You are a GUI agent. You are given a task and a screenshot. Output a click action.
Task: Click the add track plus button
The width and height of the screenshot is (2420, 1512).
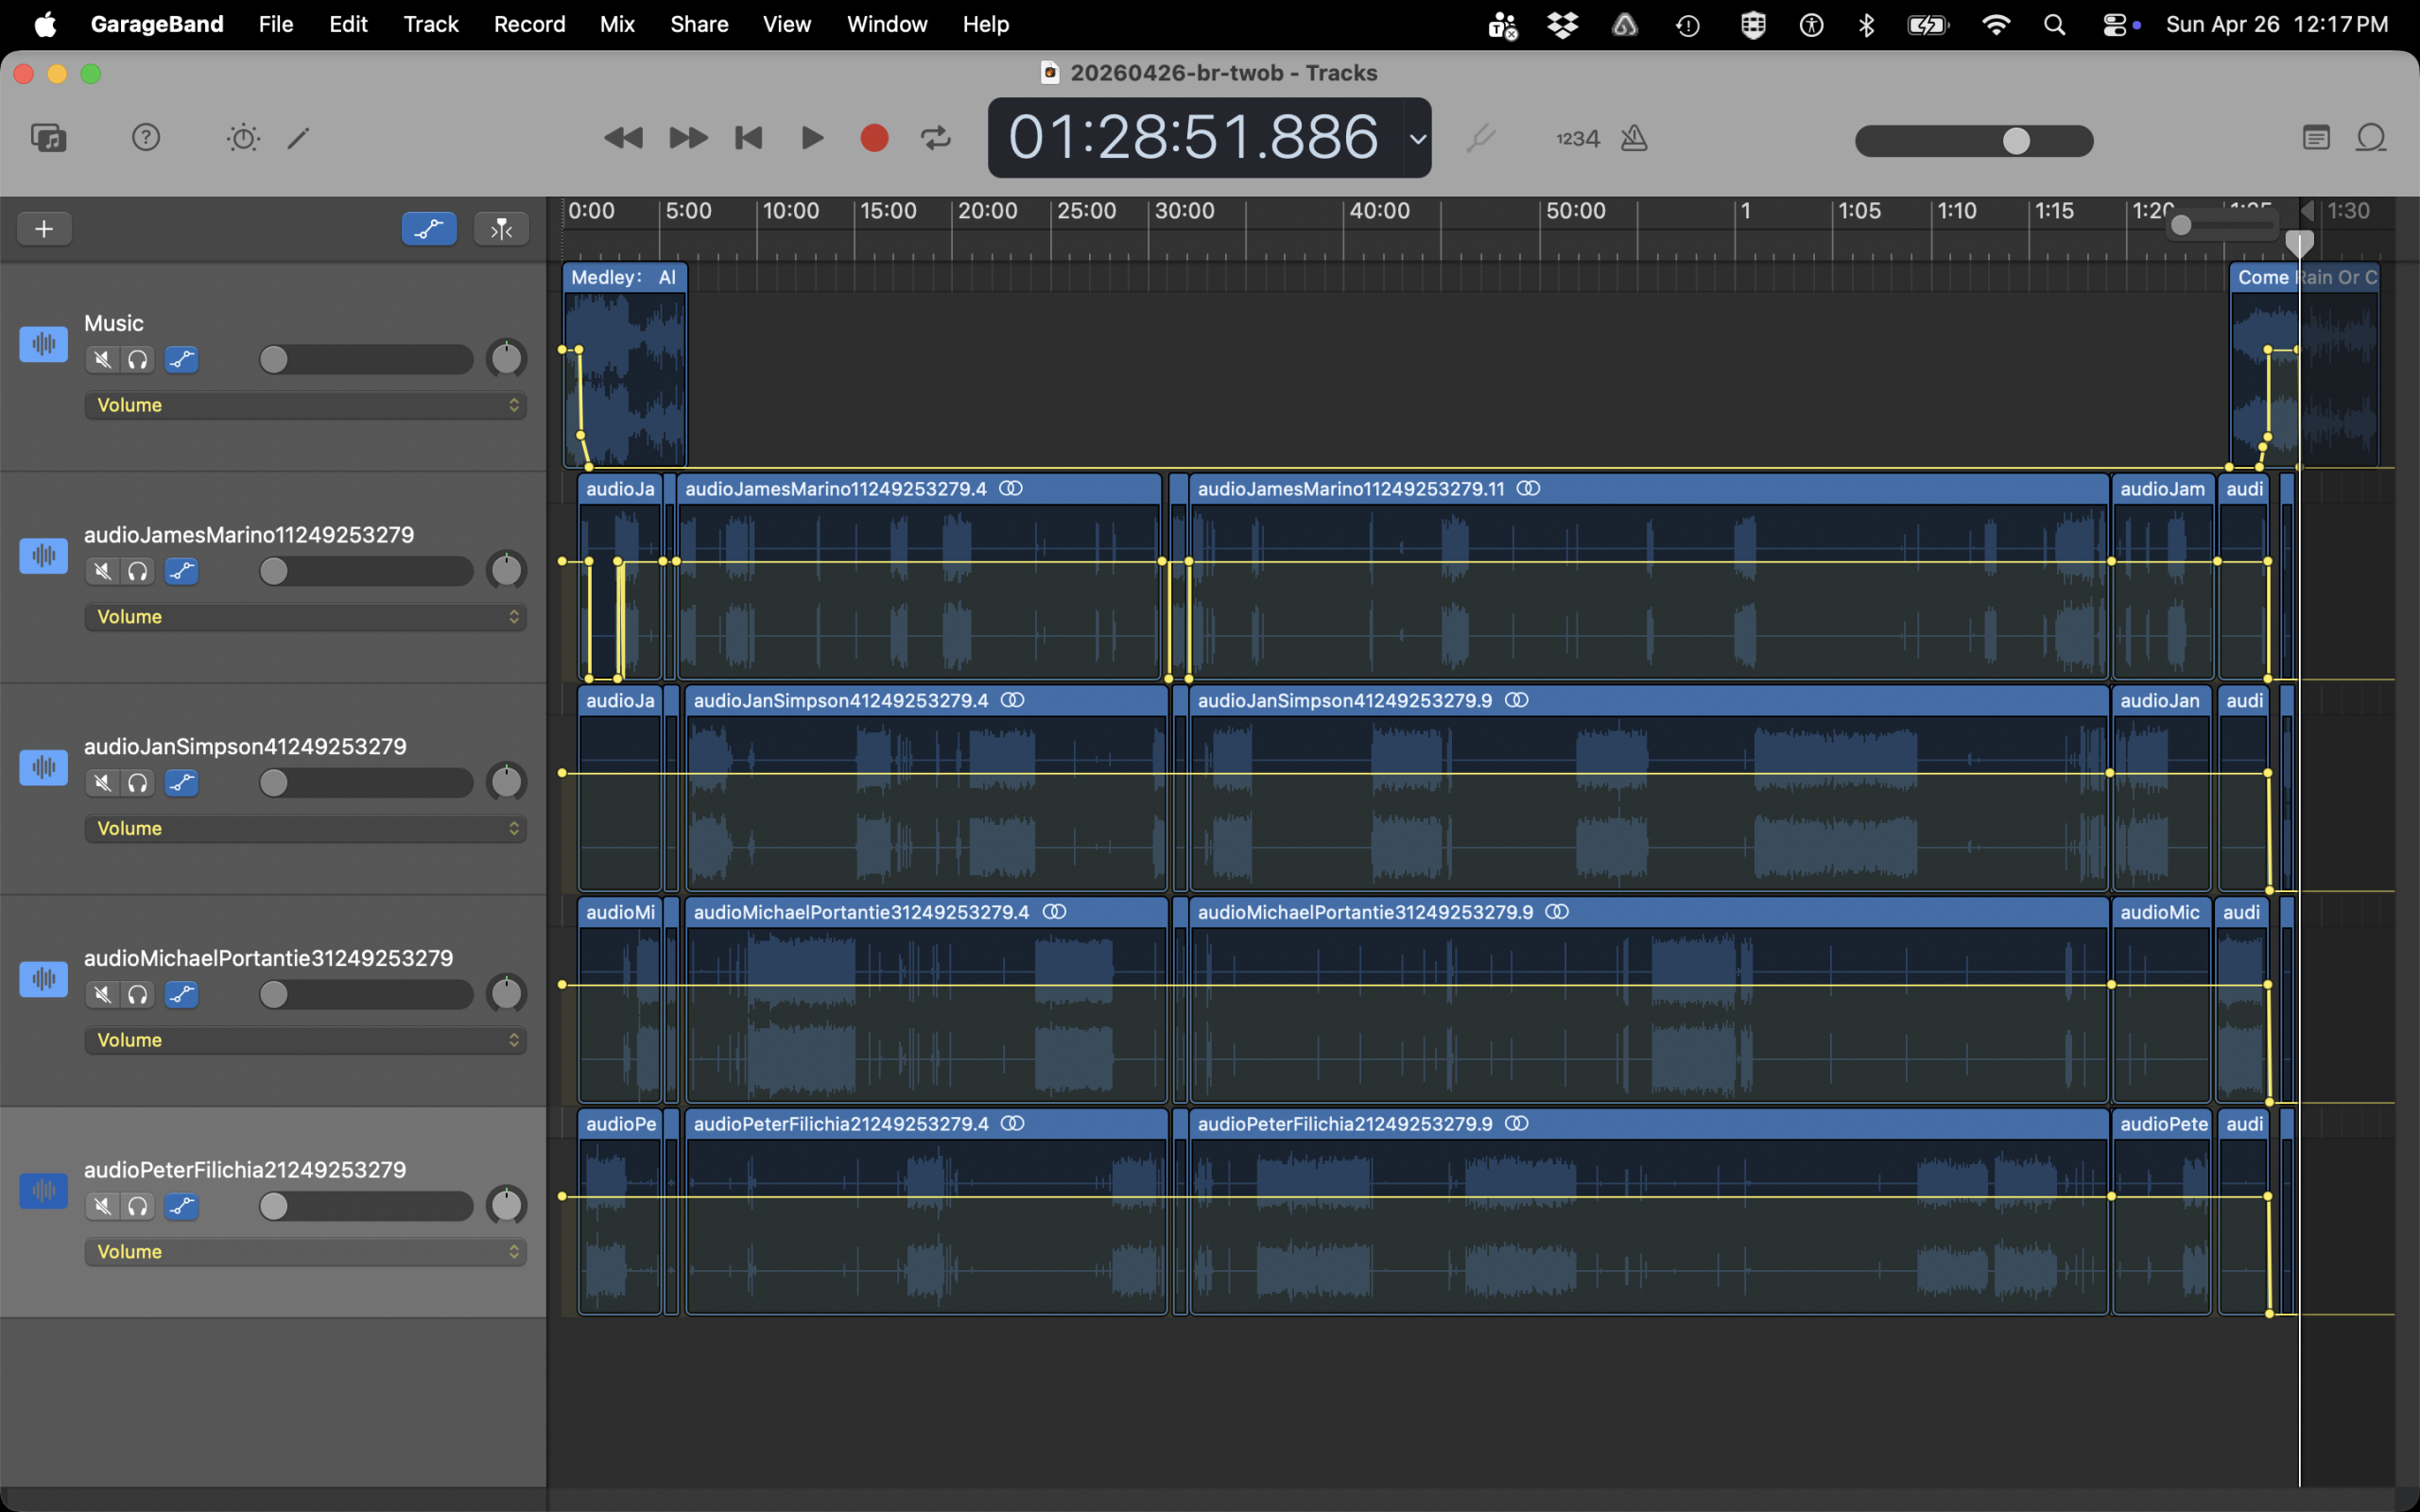(44, 229)
